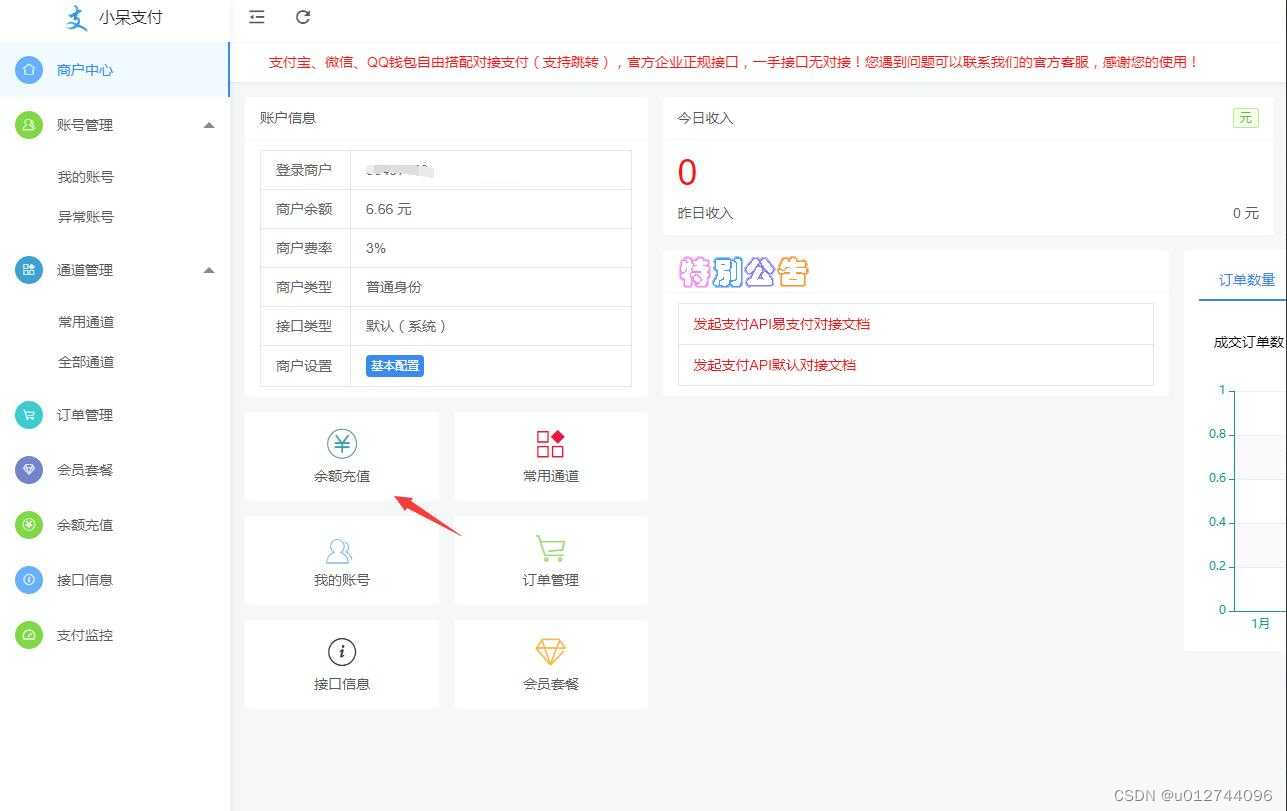
Task: Click the 接口信息 sidebar info icon
Action: 29,580
